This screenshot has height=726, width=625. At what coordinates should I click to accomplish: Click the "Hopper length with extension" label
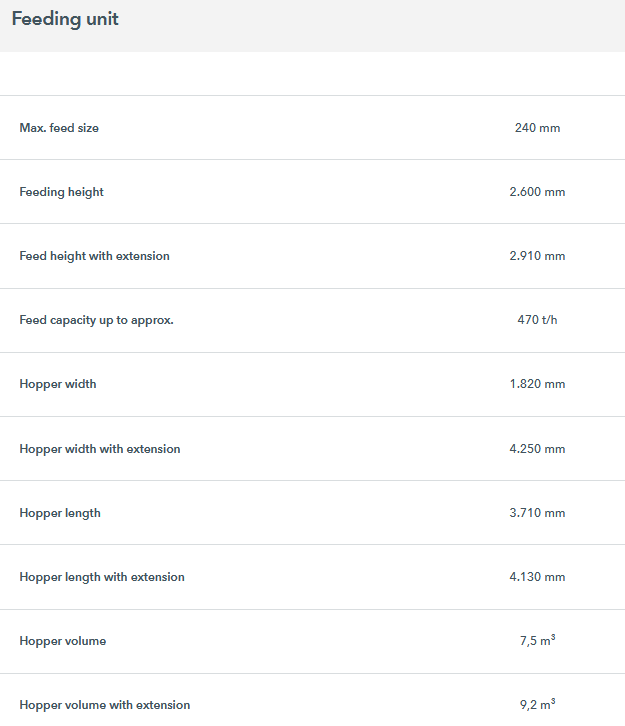102,577
